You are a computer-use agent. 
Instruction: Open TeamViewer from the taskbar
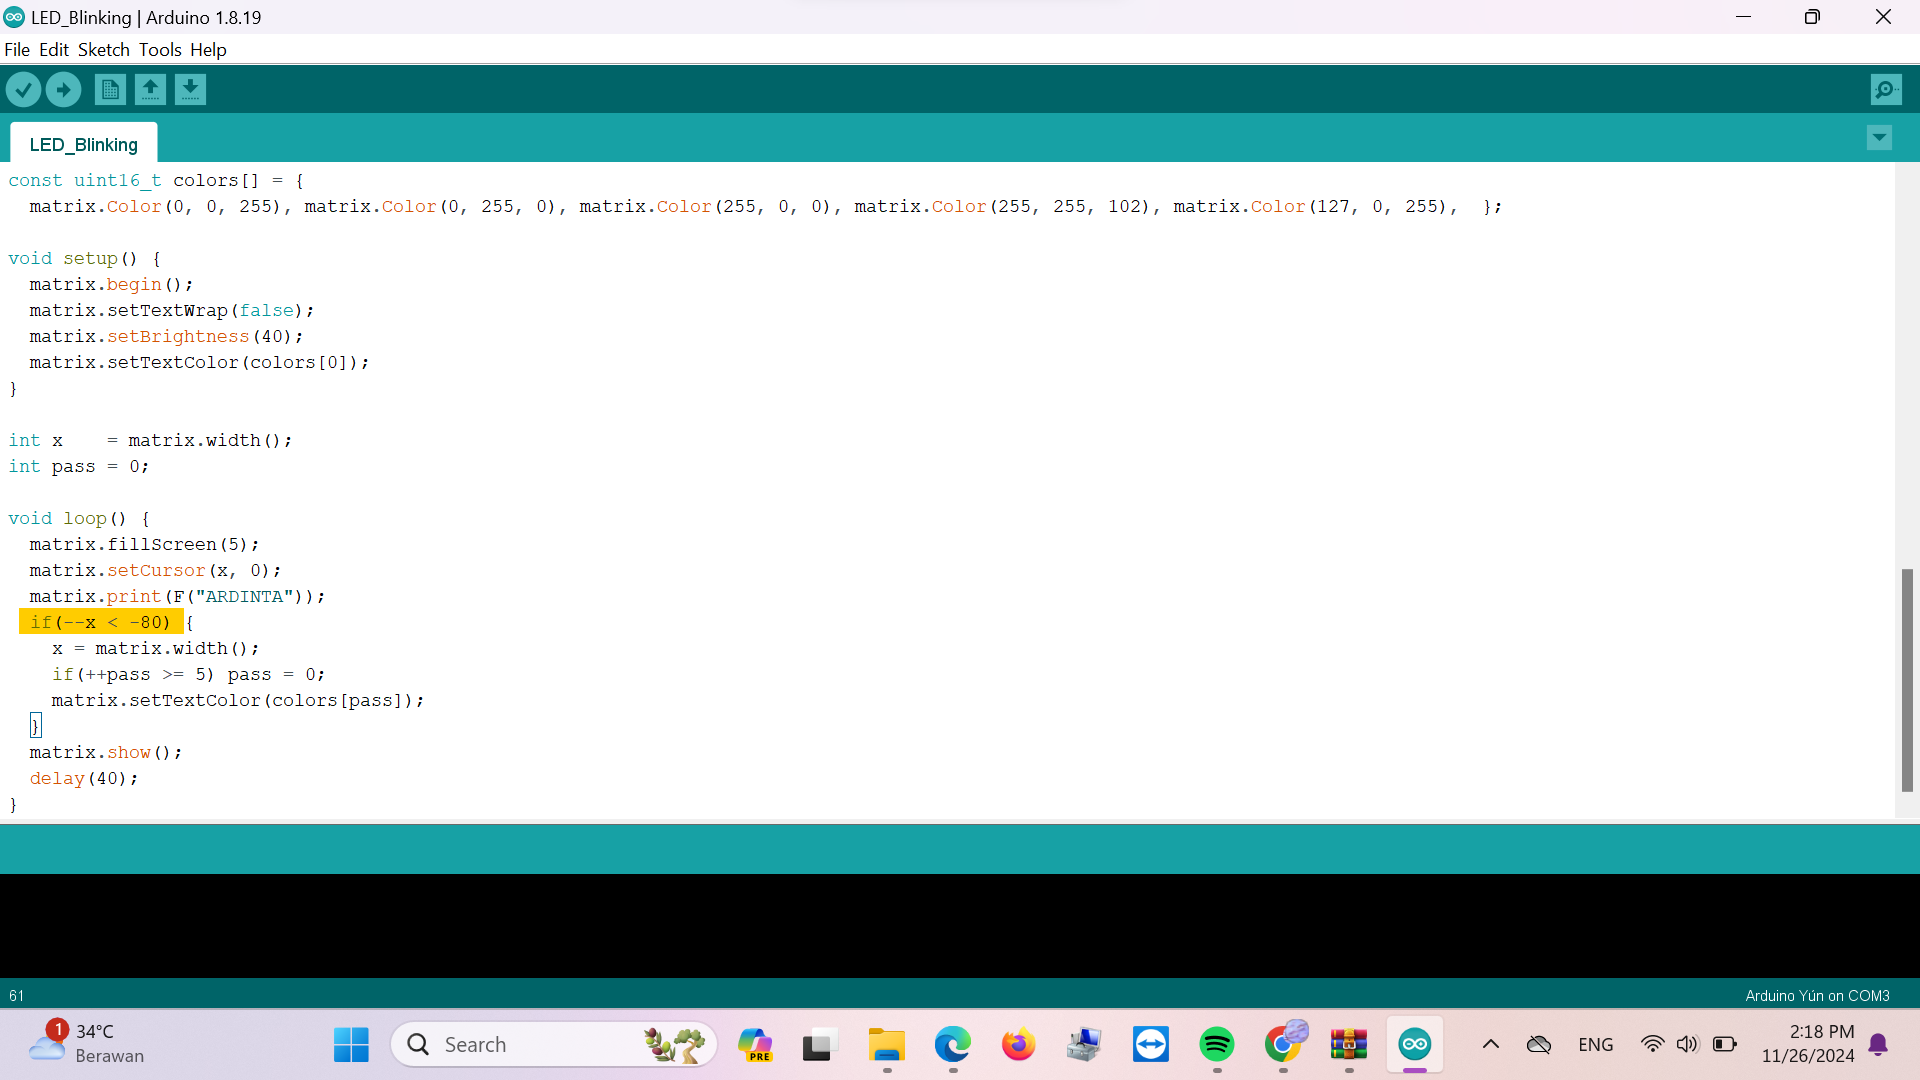1150,1045
